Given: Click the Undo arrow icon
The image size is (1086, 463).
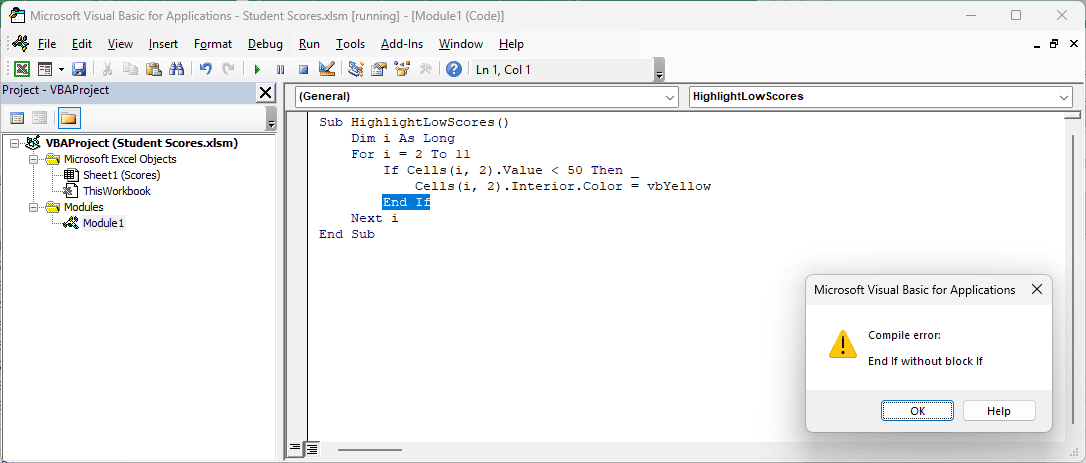Looking at the screenshot, I should click(x=205, y=69).
